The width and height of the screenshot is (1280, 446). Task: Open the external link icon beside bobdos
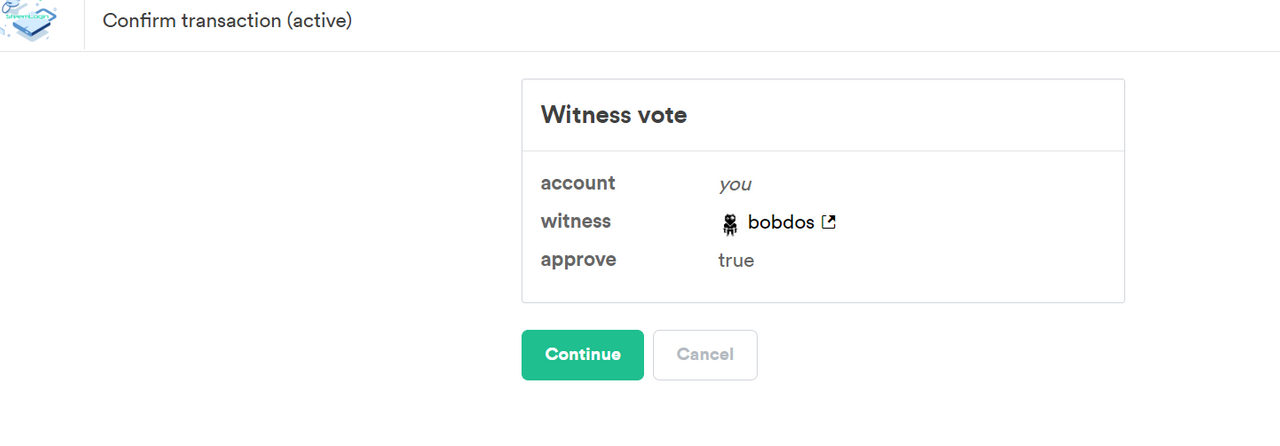click(828, 222)
